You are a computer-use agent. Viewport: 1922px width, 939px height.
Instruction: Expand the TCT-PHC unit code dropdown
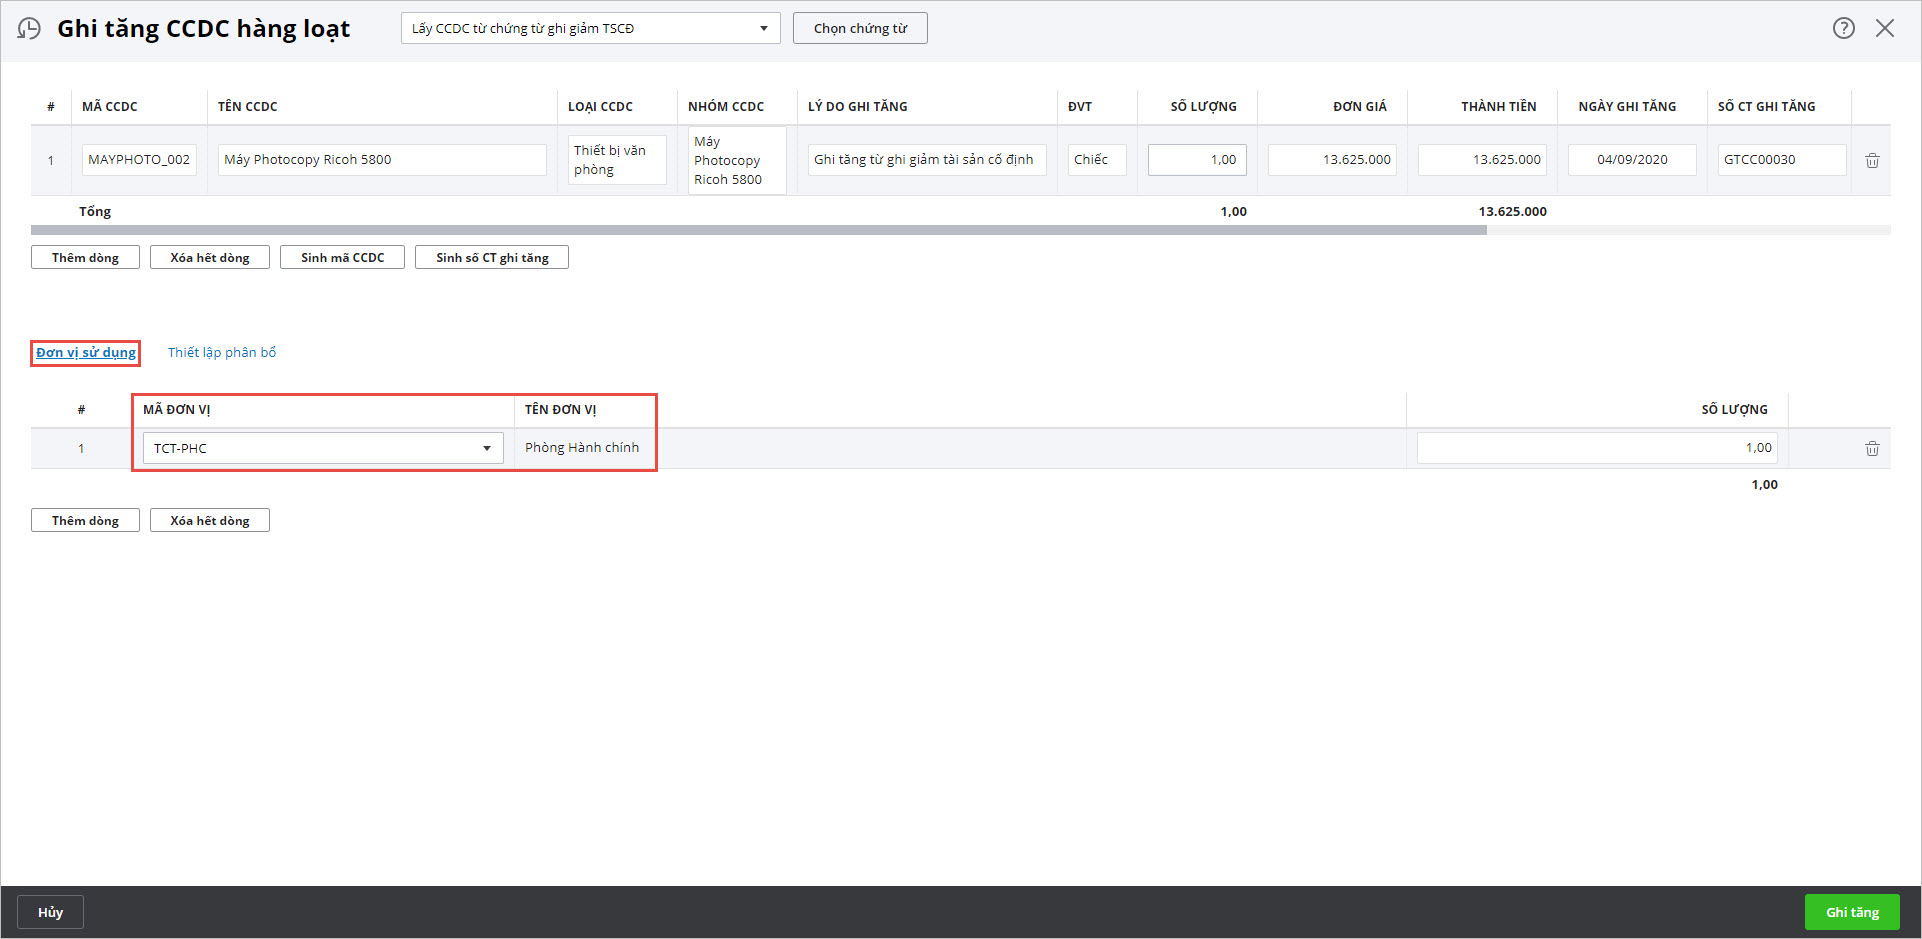point(486,448)
